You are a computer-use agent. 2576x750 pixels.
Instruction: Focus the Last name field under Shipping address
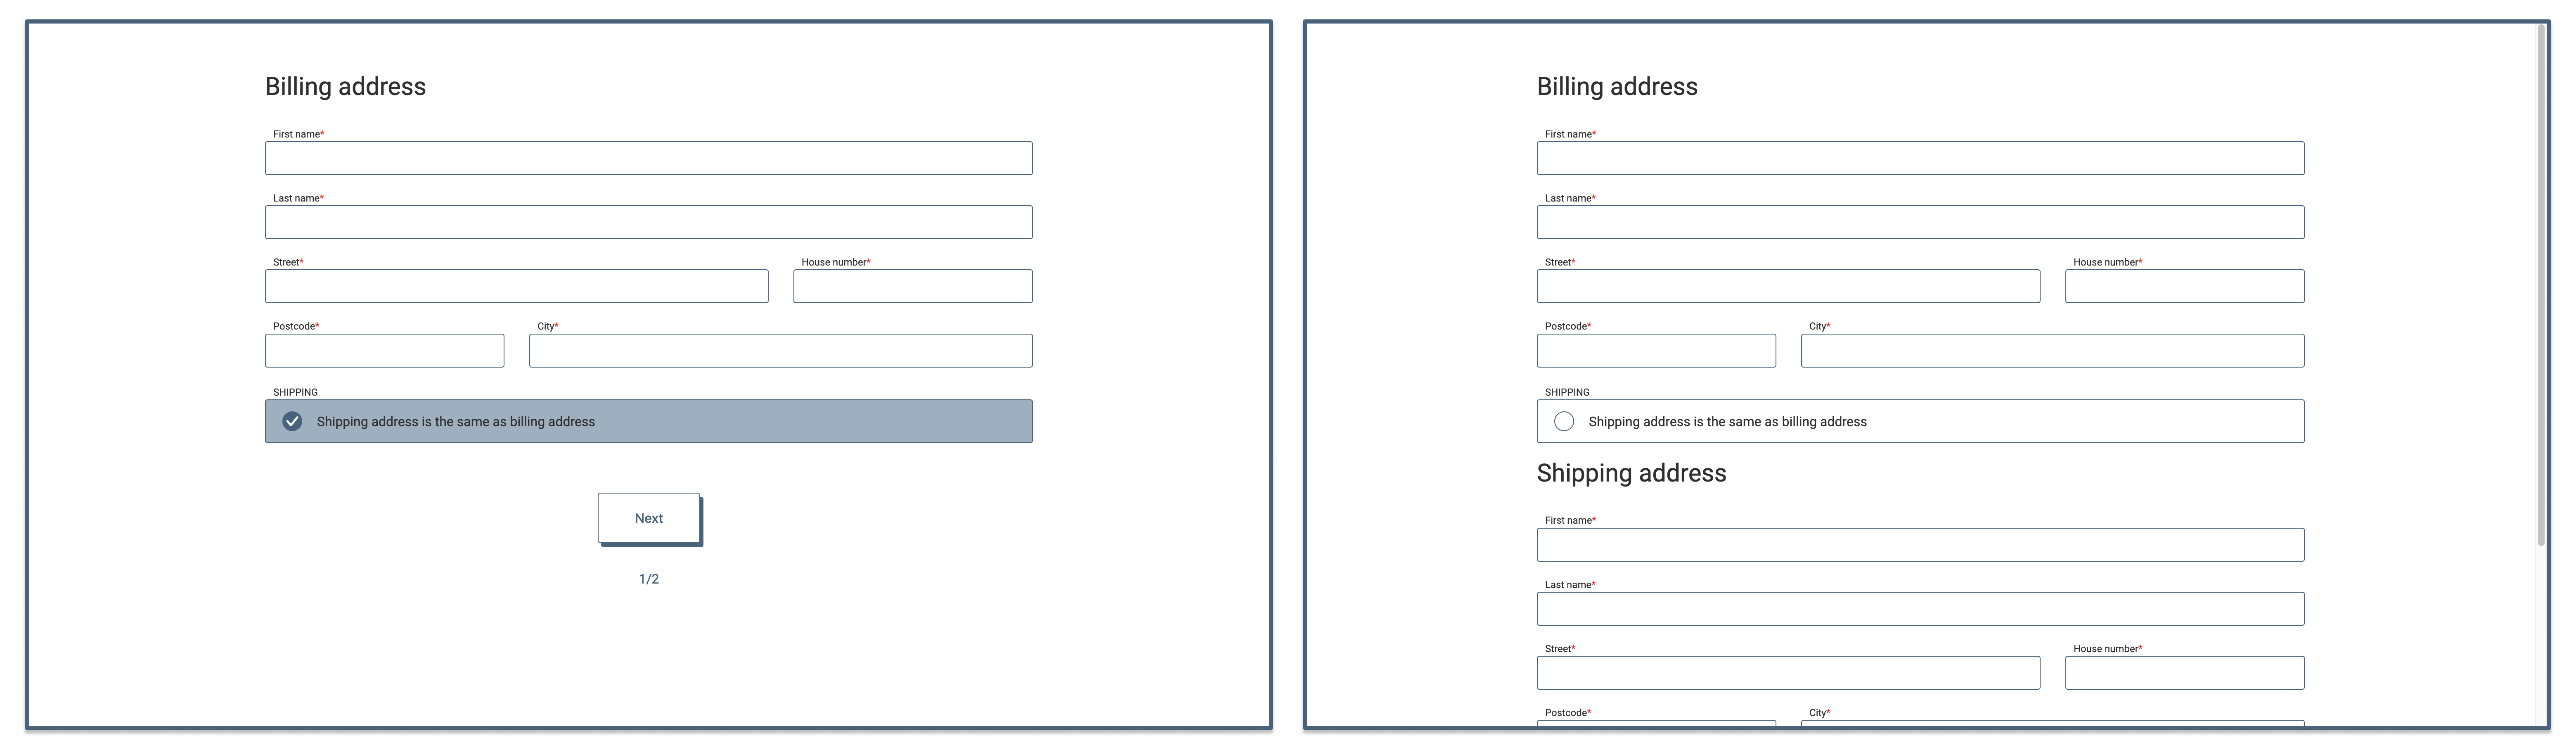(x=1920, y=608)
